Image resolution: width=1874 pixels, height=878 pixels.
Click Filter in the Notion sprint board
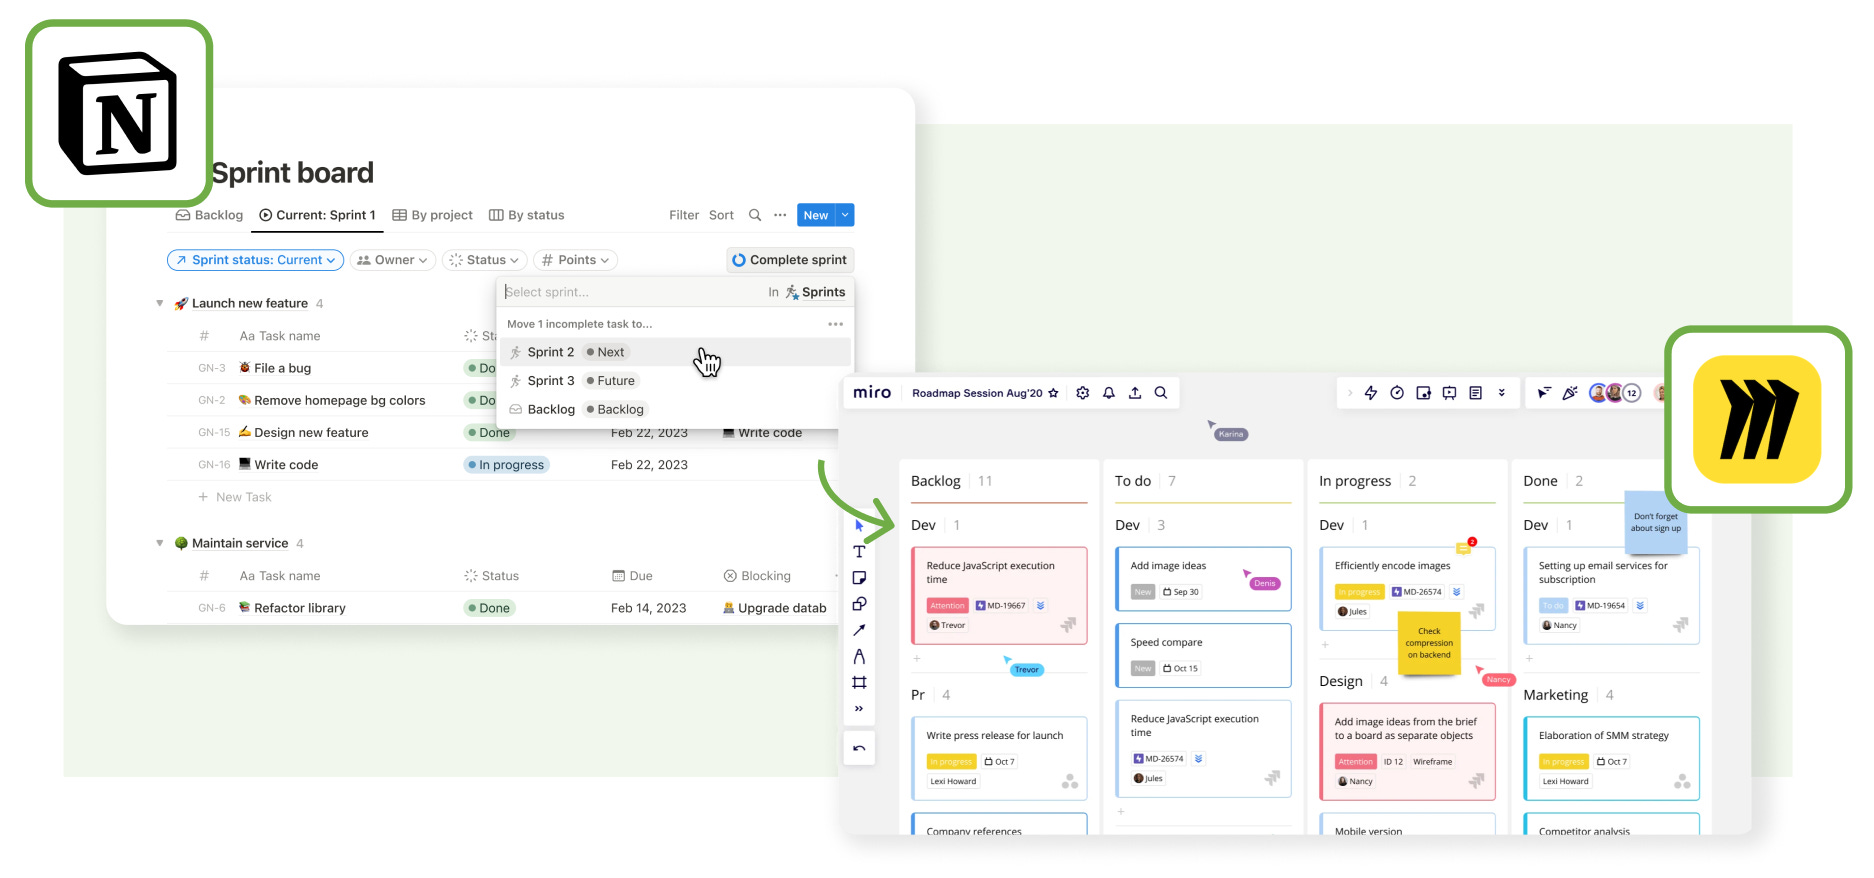click(684, 215)
